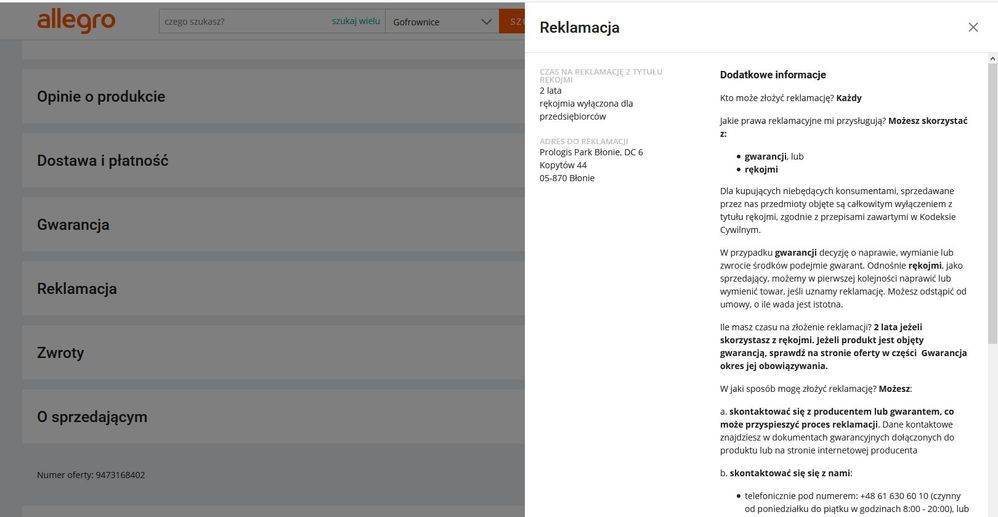Image resolution: width=998 pixels, height=517 pixels.
Task: Click the '2 lata' complaint period text
Action: coord(550,91)
